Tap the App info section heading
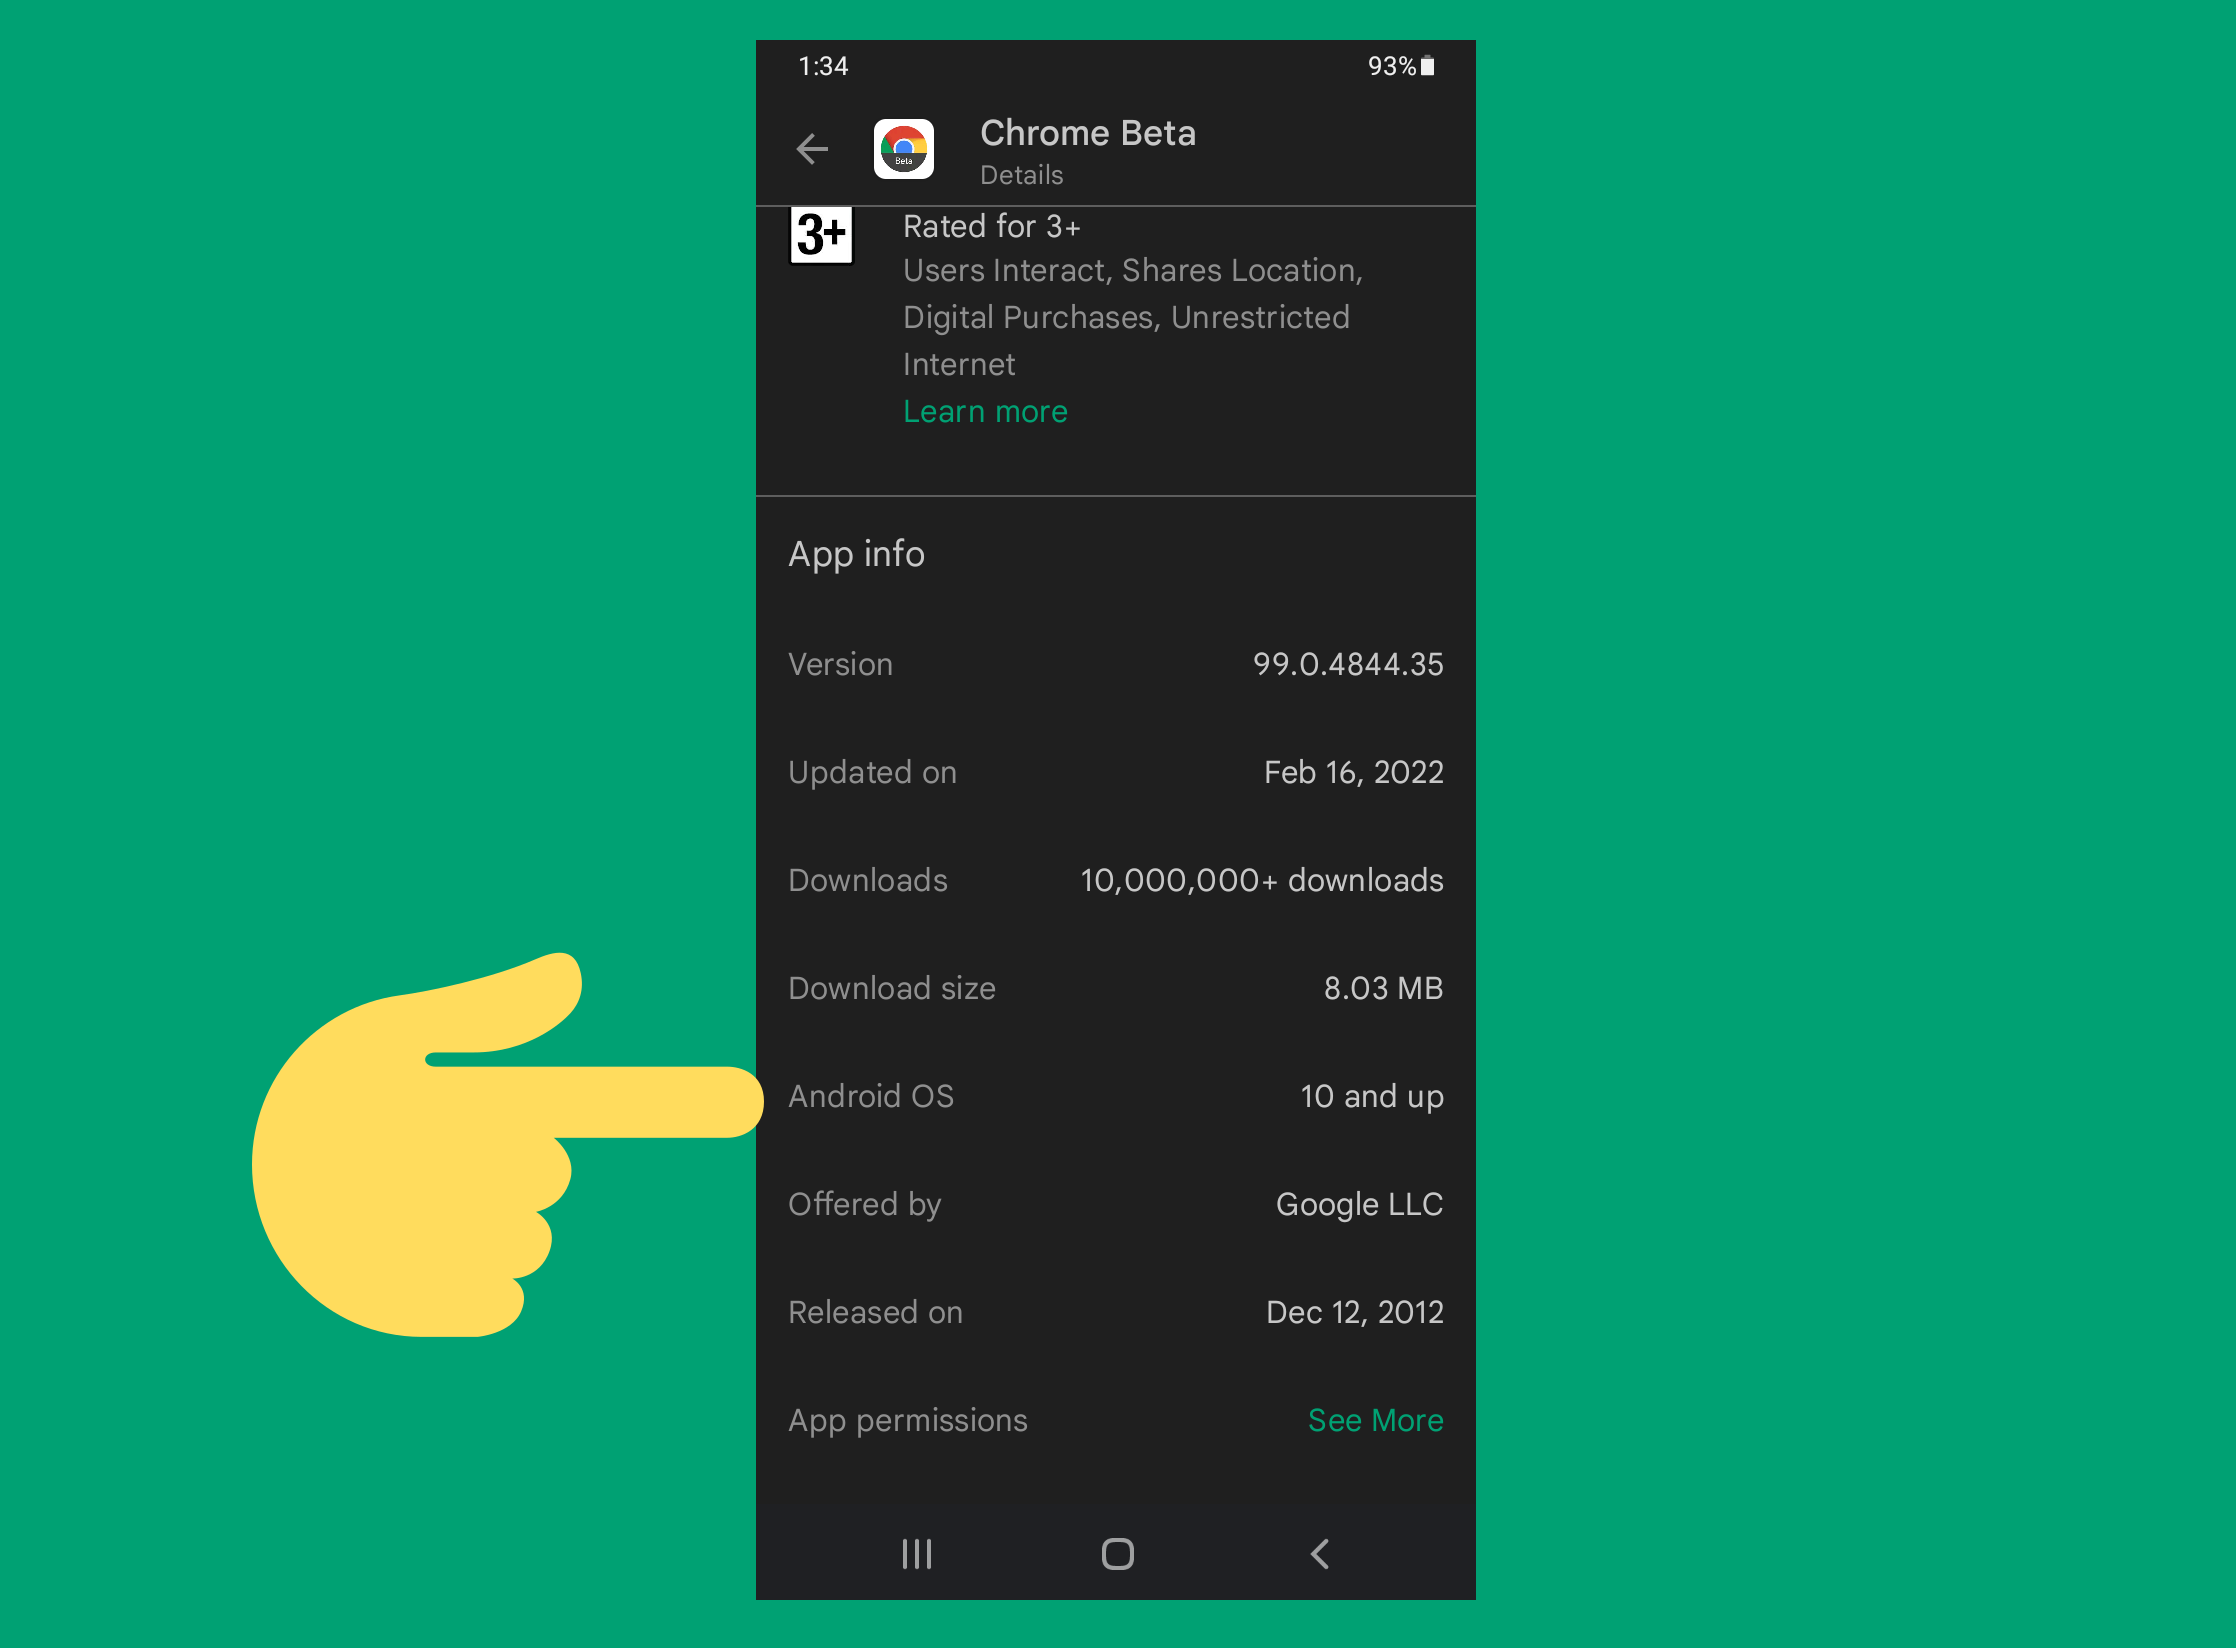The height and width of the screenshot is (1648, 2236). pos(856,554)
